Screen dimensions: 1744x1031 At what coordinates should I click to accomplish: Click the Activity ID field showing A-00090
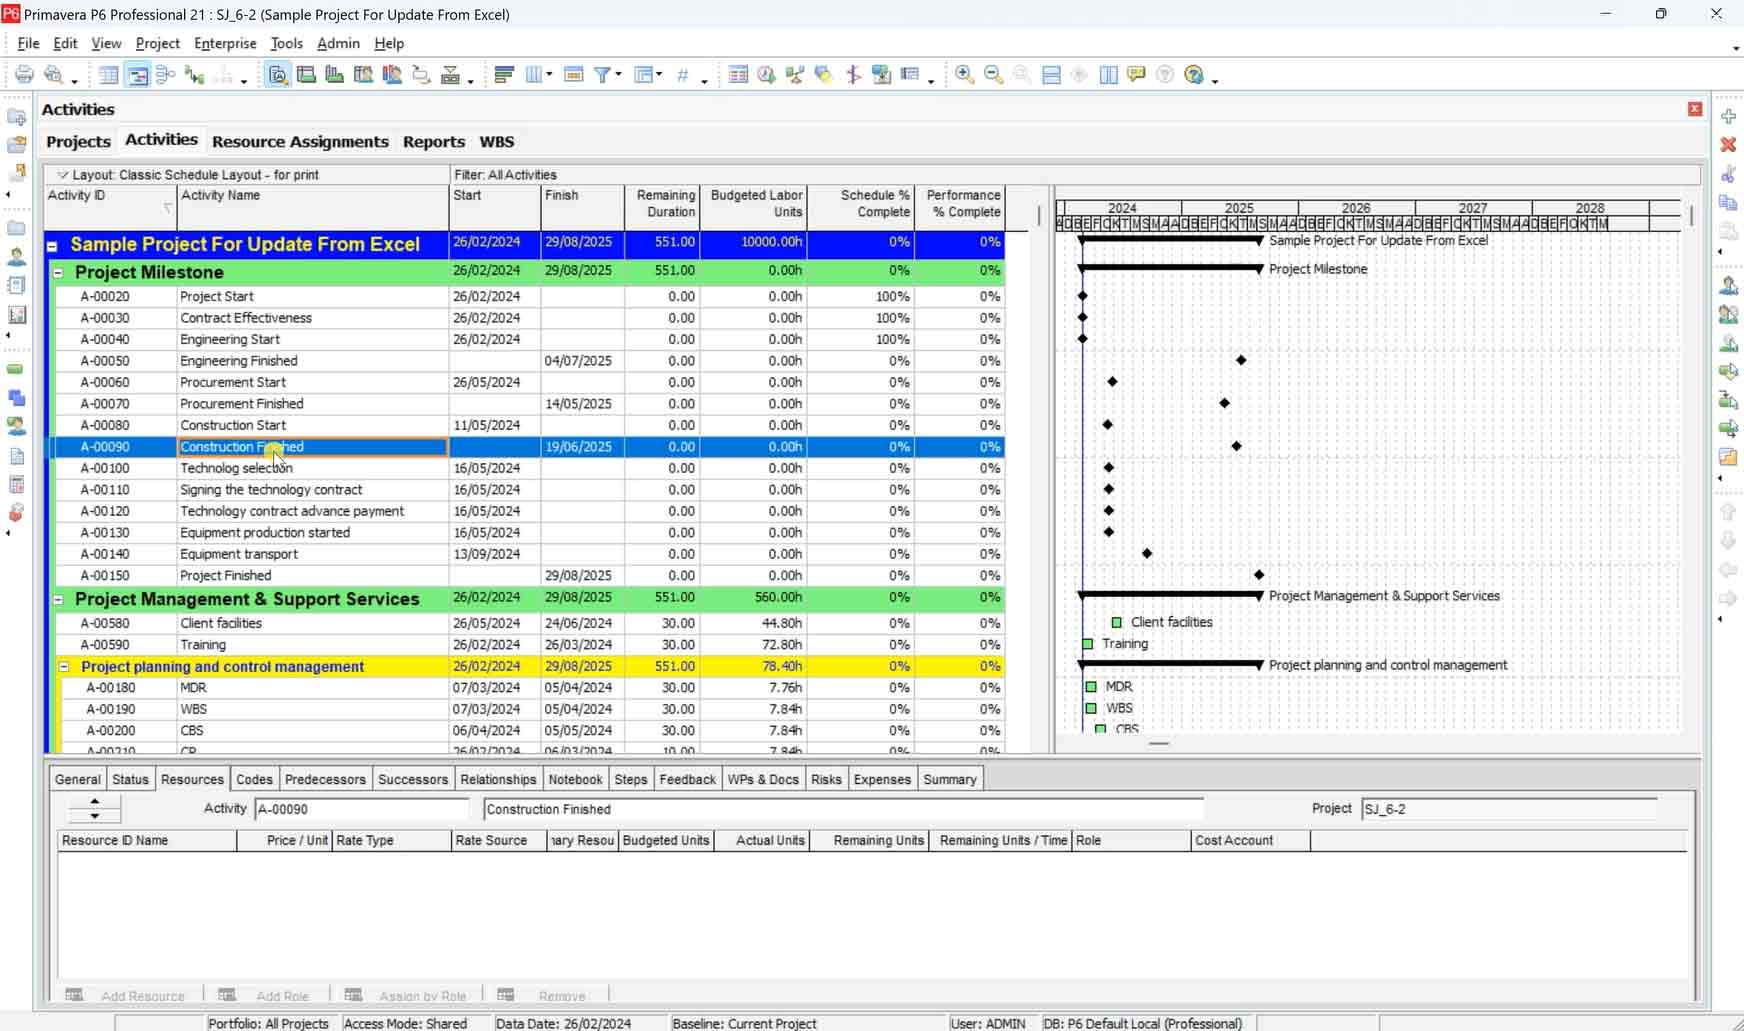click(x=361, y=809)
